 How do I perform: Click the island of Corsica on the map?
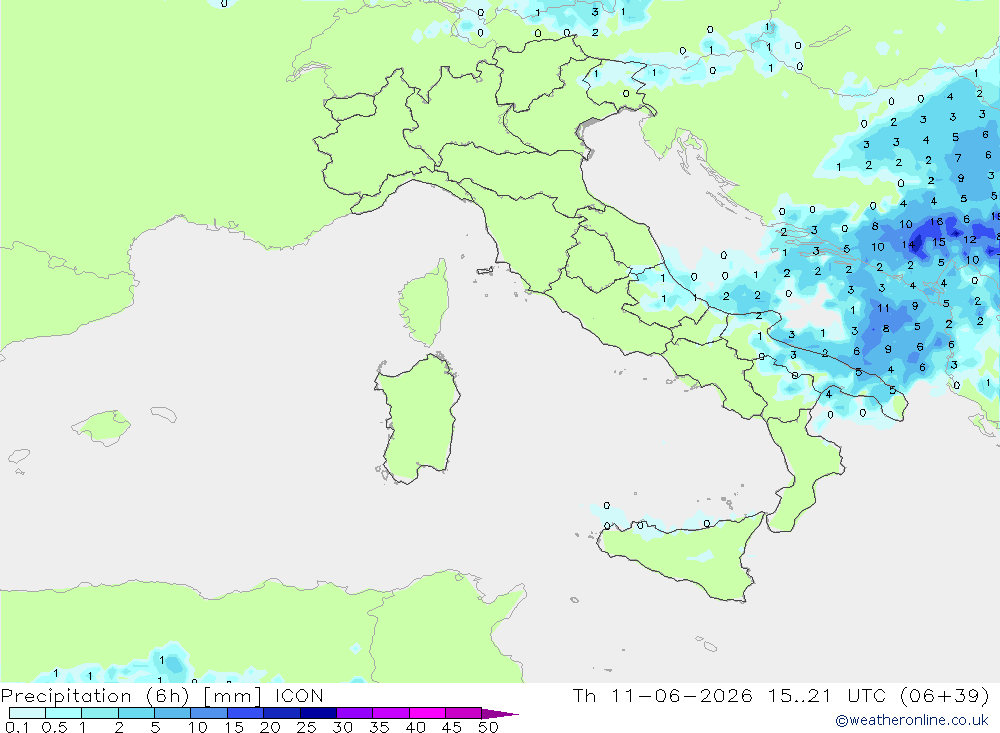pos(425,304)
